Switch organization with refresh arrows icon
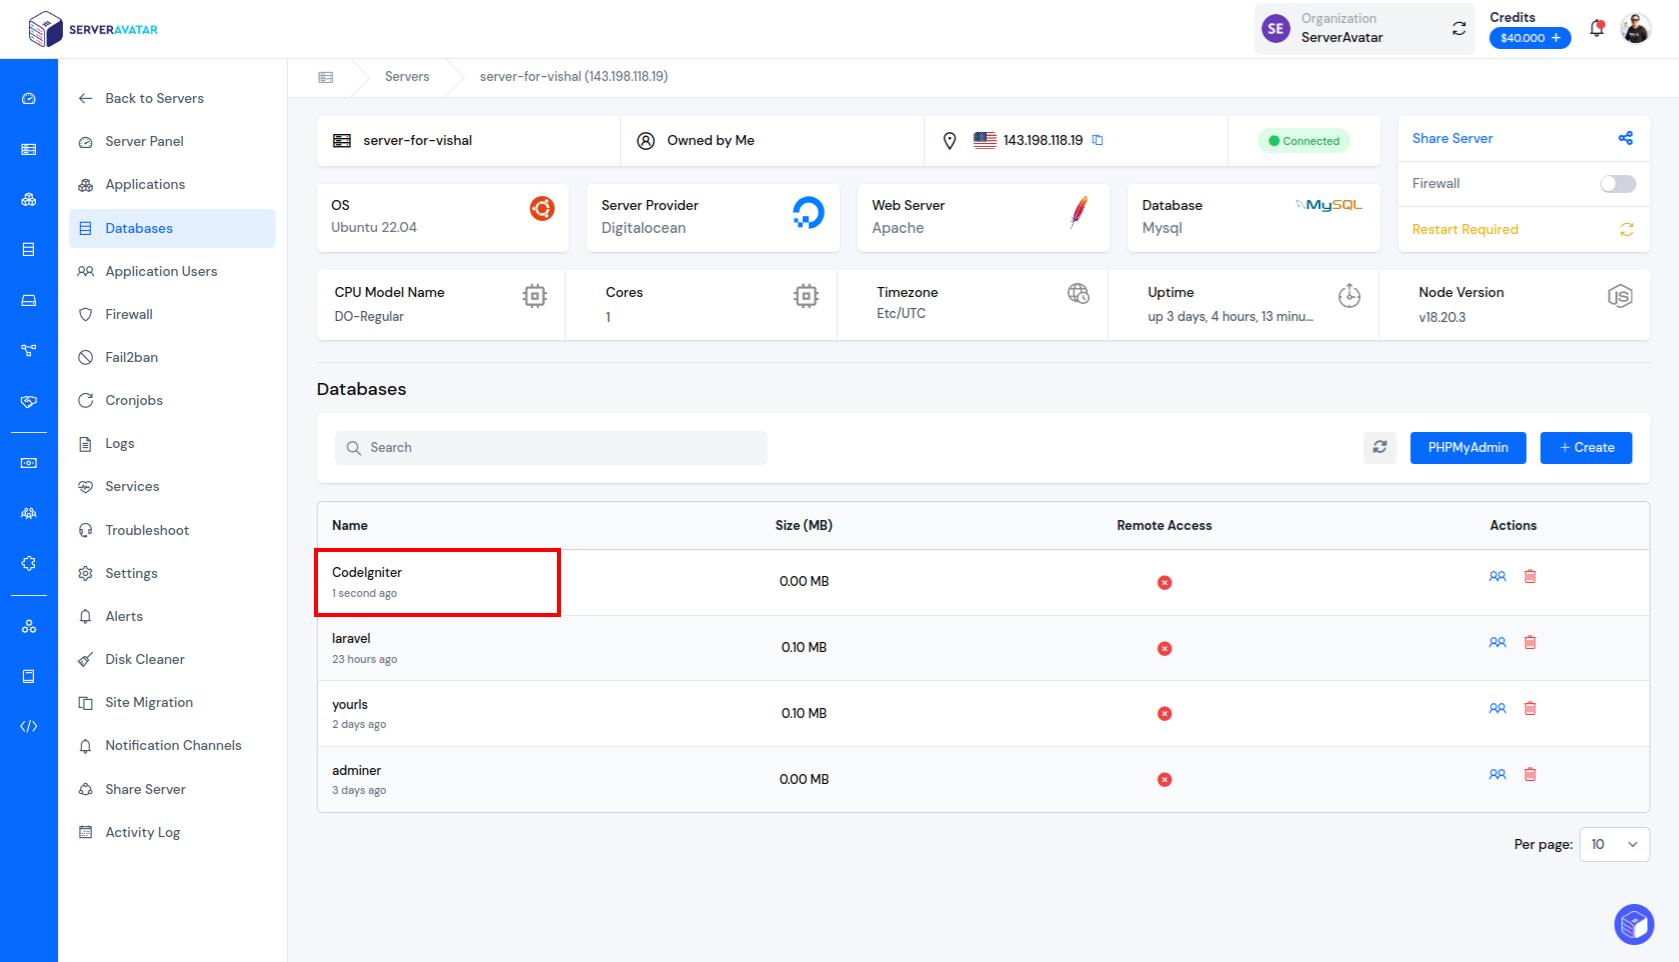 point(1459,29)
